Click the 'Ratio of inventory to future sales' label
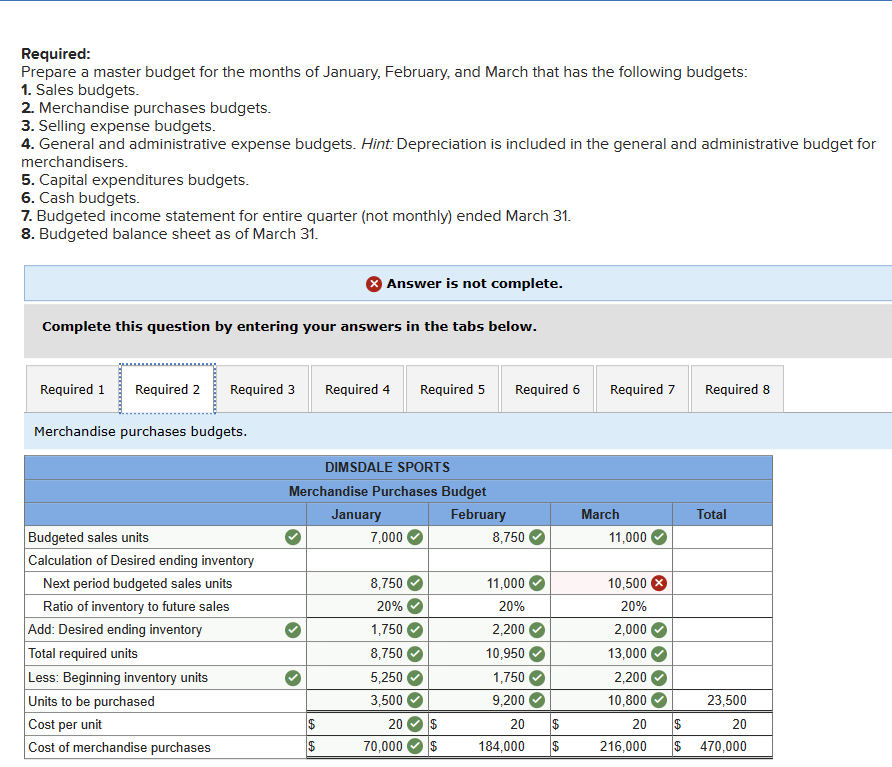 pos(136,607)
